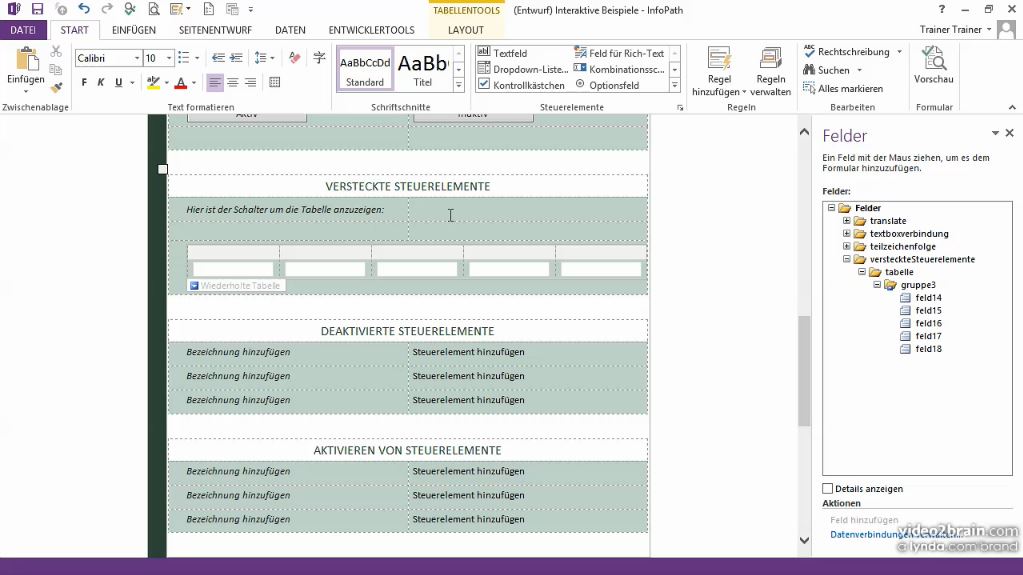Open the Vorschau form preview
Viewport: 1023px width, 575px height.
(x=934, y=65)
